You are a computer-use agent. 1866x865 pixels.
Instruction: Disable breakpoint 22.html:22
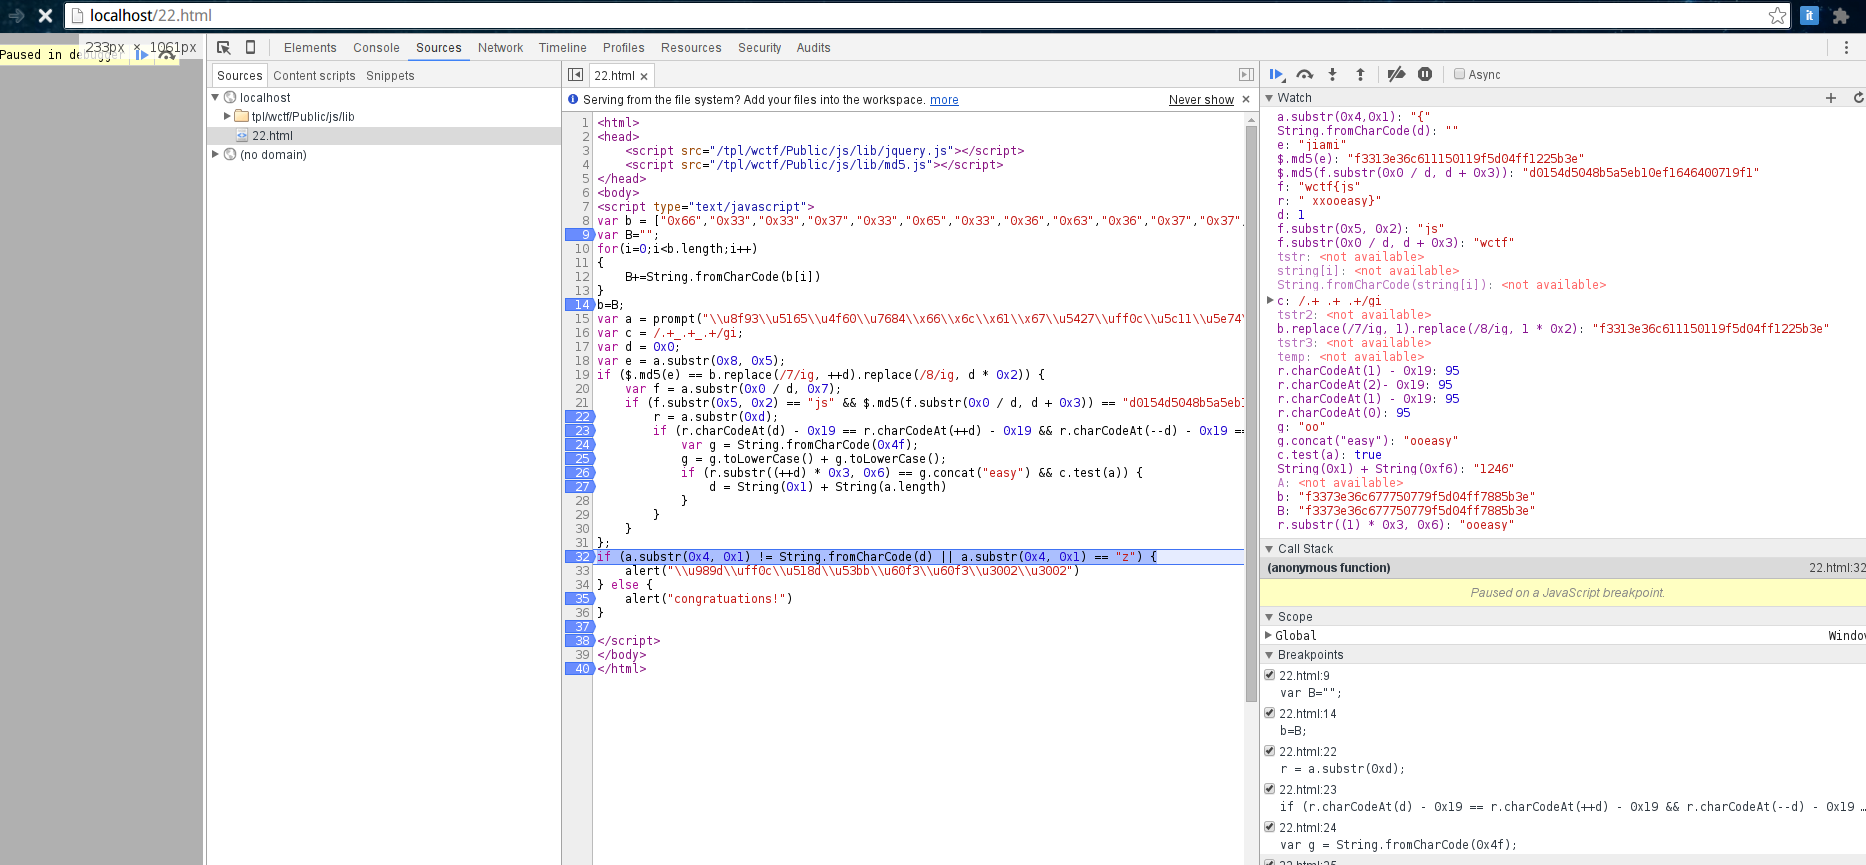pos(1270,751)
